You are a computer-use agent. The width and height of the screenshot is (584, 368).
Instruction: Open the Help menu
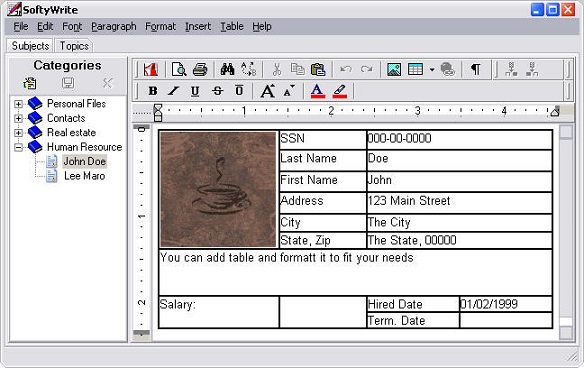tap(262, 26)
